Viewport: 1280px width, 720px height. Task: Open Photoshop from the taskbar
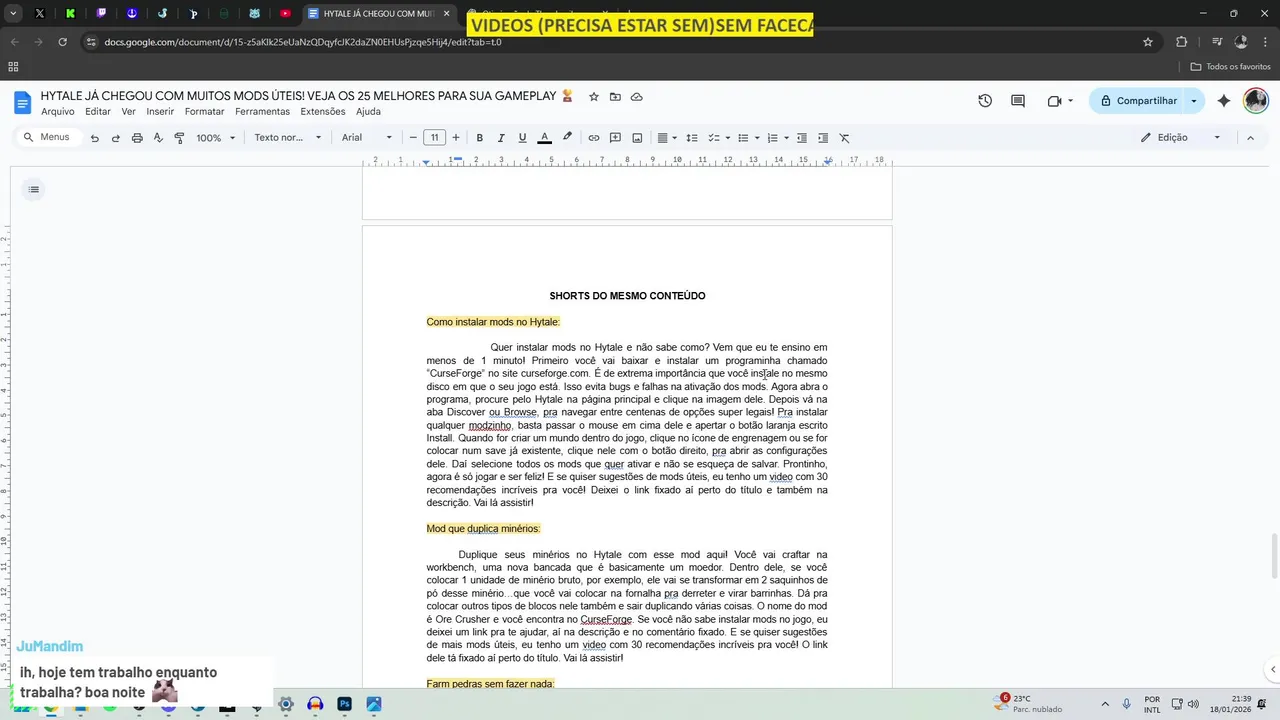coord(344,704)
